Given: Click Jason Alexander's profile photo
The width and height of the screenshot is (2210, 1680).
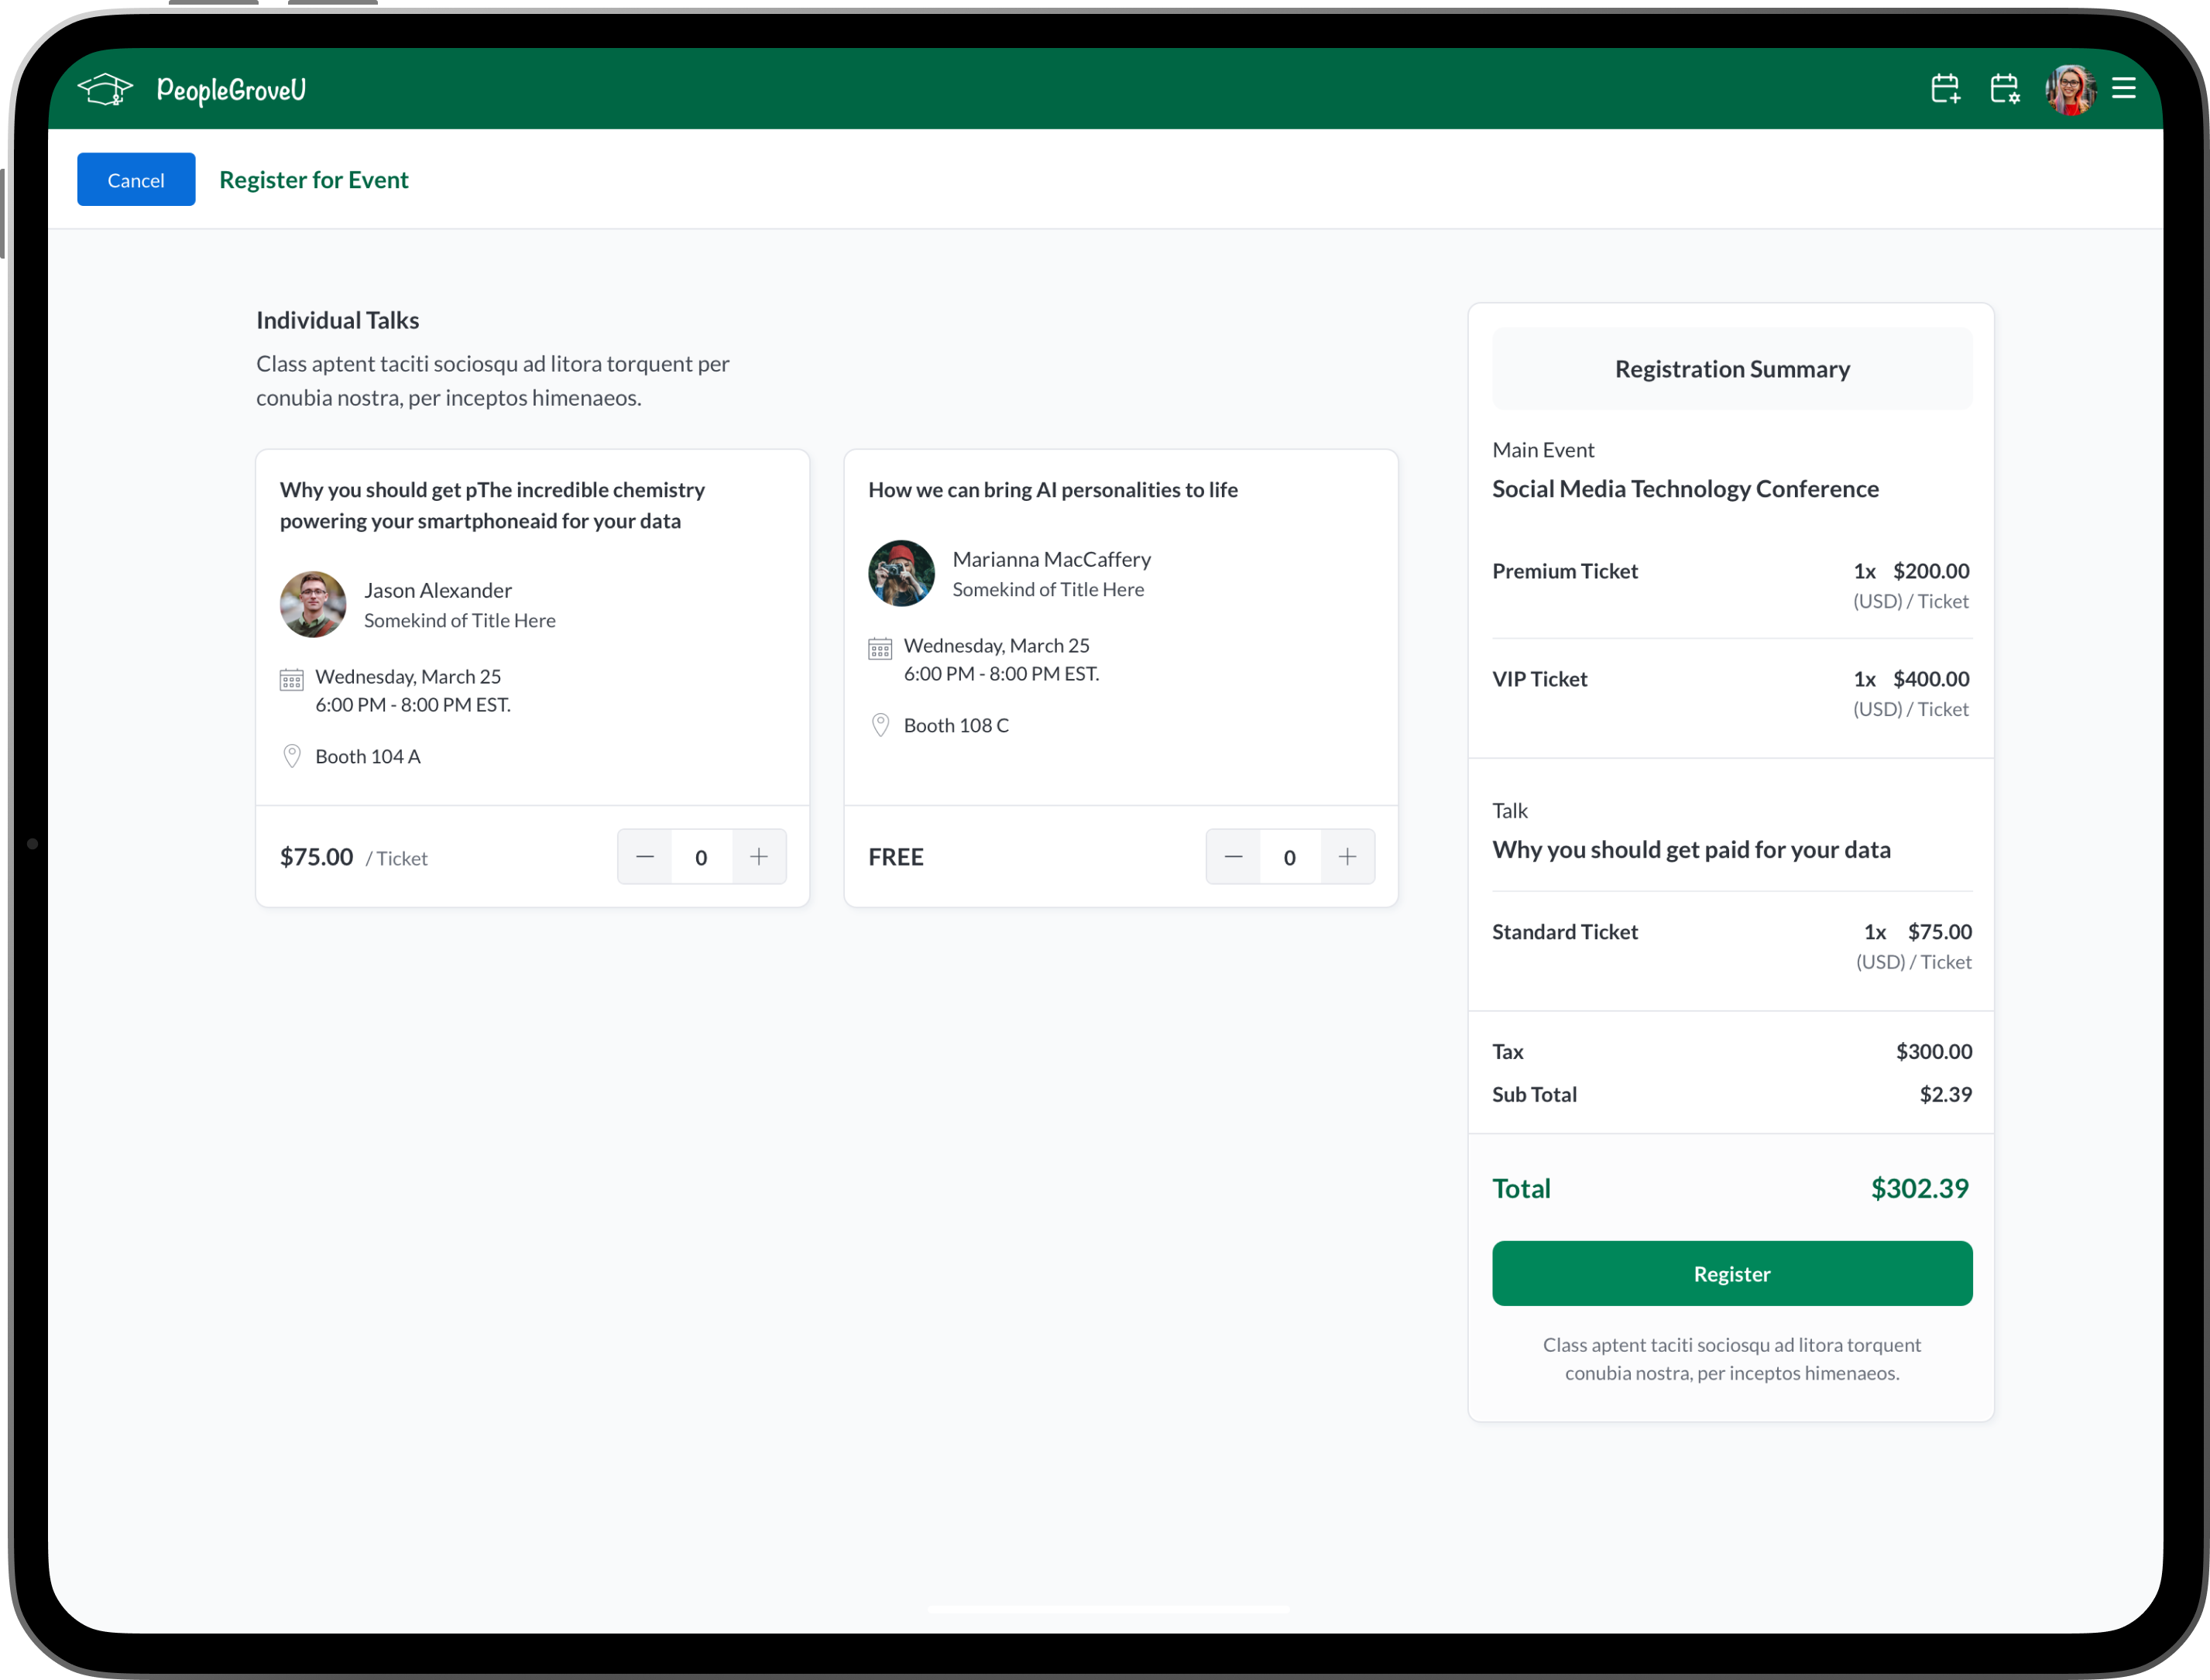Looking at the screenshot, I should click(x=313, y=604).
